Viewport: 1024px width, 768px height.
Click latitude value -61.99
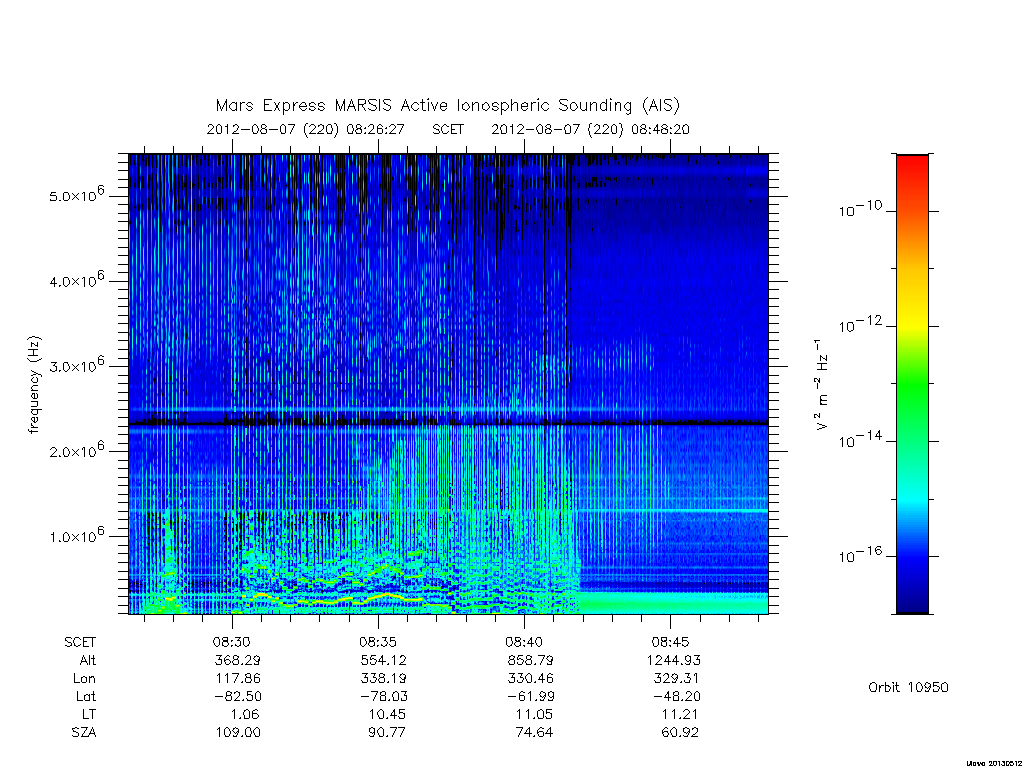[530, 697]
